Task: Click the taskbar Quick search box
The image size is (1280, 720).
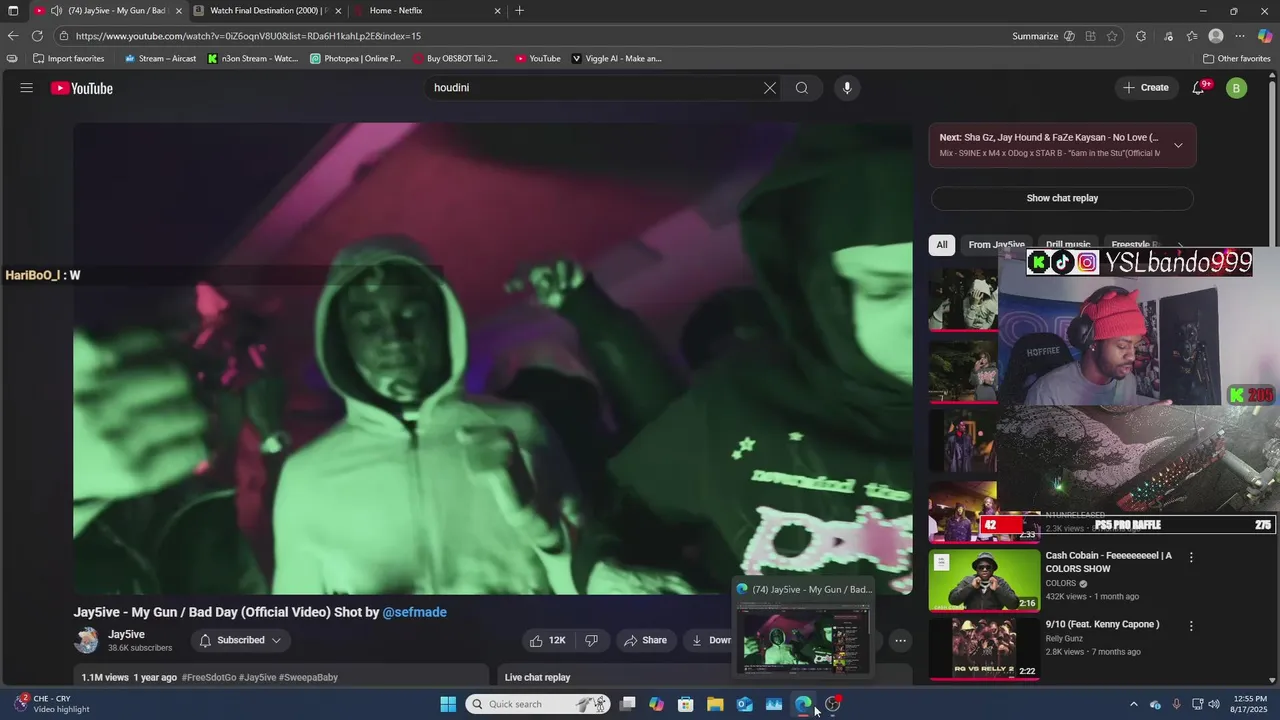Action: pos(538,704)
